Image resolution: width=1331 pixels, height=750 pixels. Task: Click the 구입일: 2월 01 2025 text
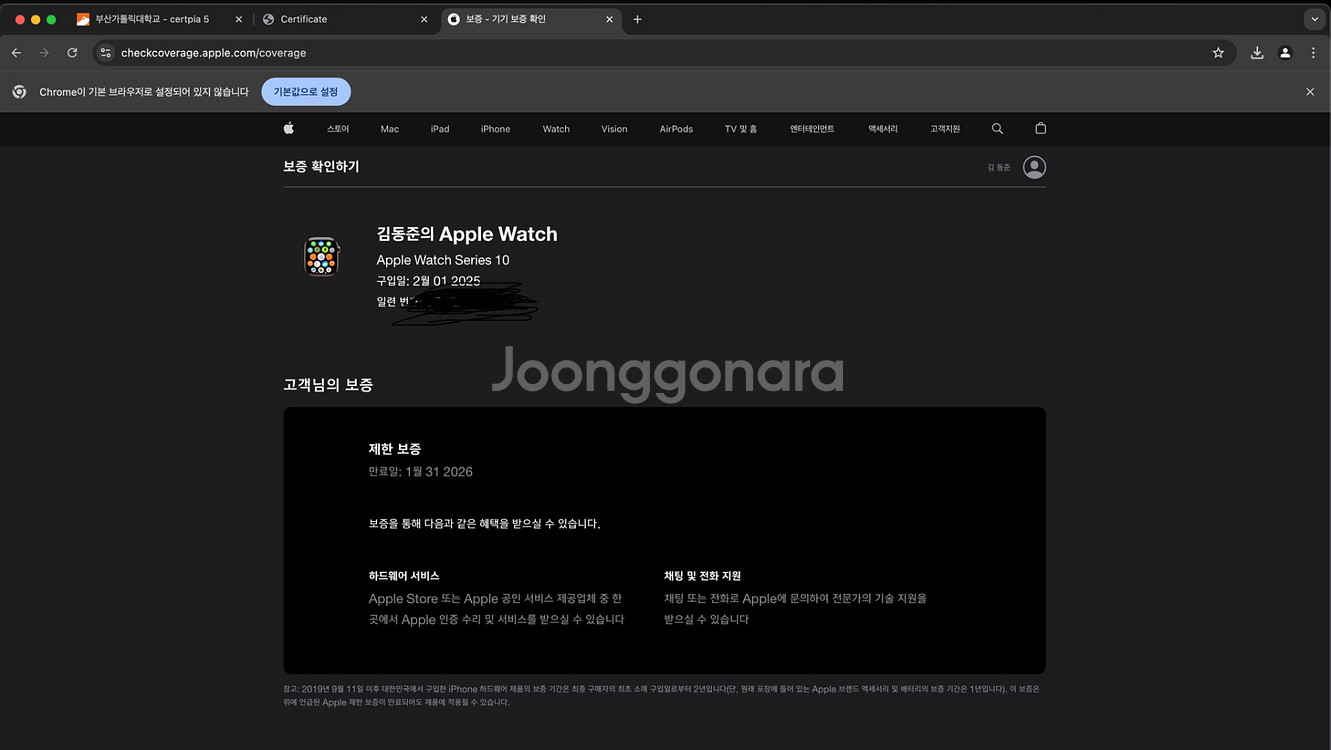tap(428, 281)
